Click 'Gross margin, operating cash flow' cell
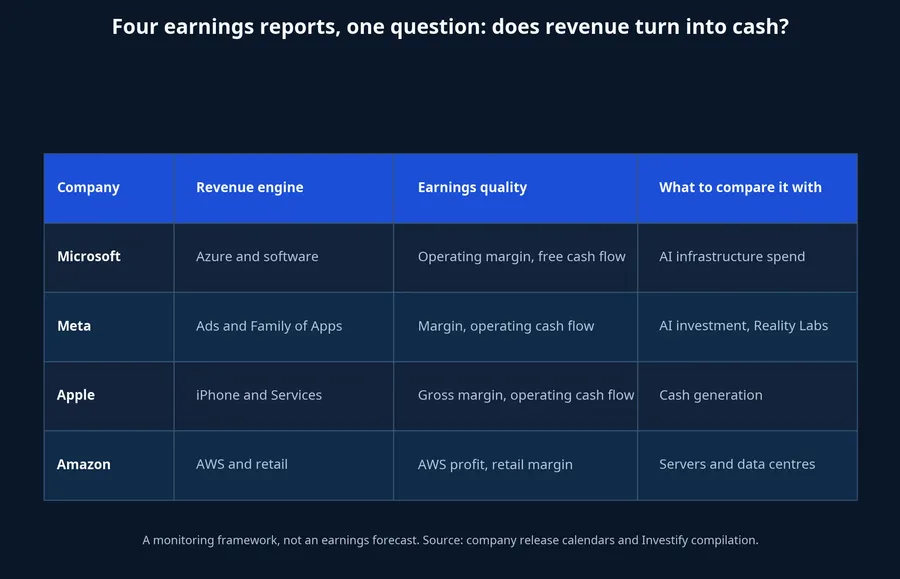This screenshot has height=579, width=900. click(x=515, y=396)
